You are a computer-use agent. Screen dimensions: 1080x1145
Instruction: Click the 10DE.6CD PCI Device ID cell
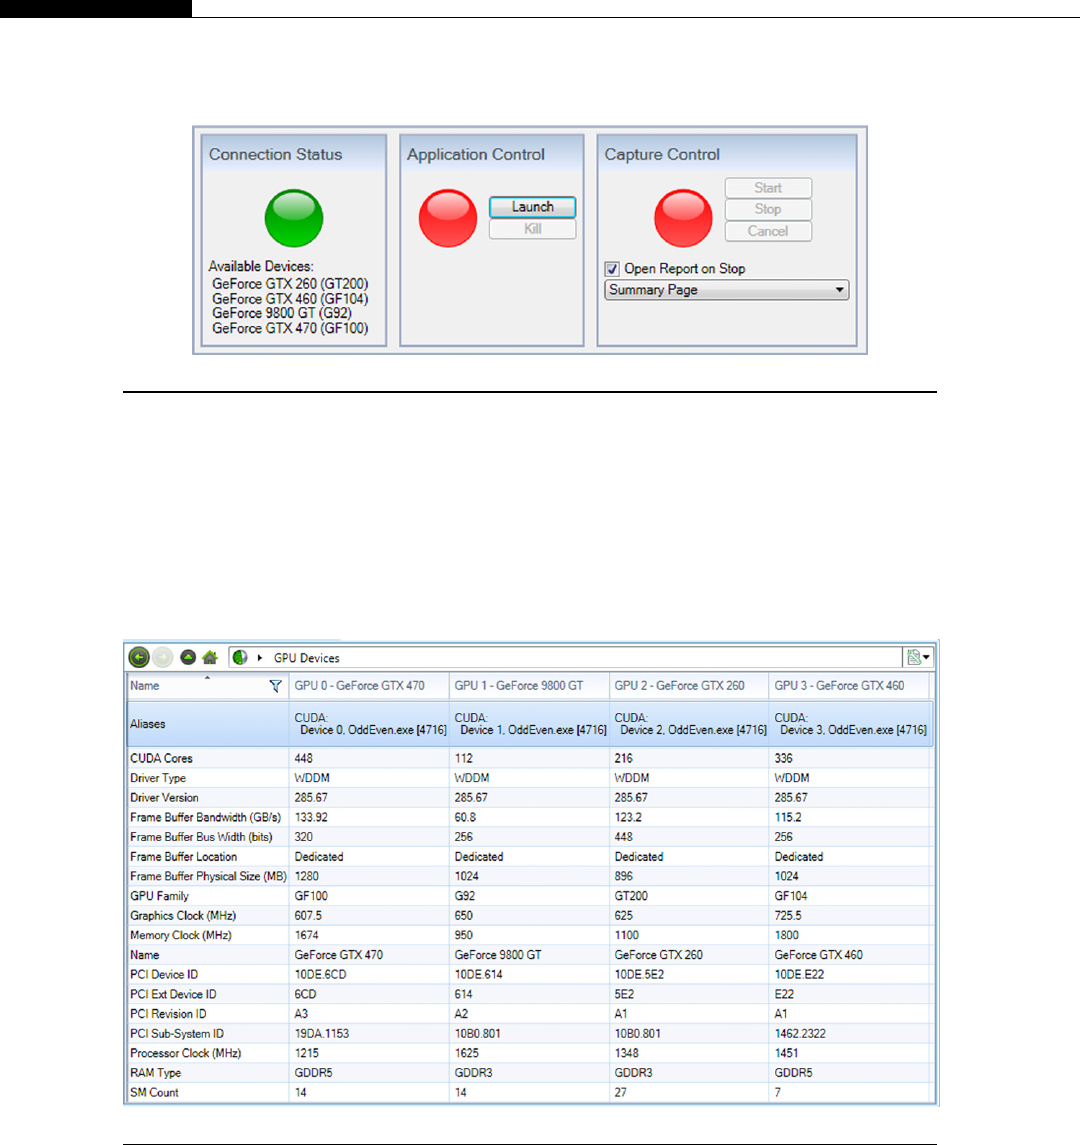tap(321, 975)
